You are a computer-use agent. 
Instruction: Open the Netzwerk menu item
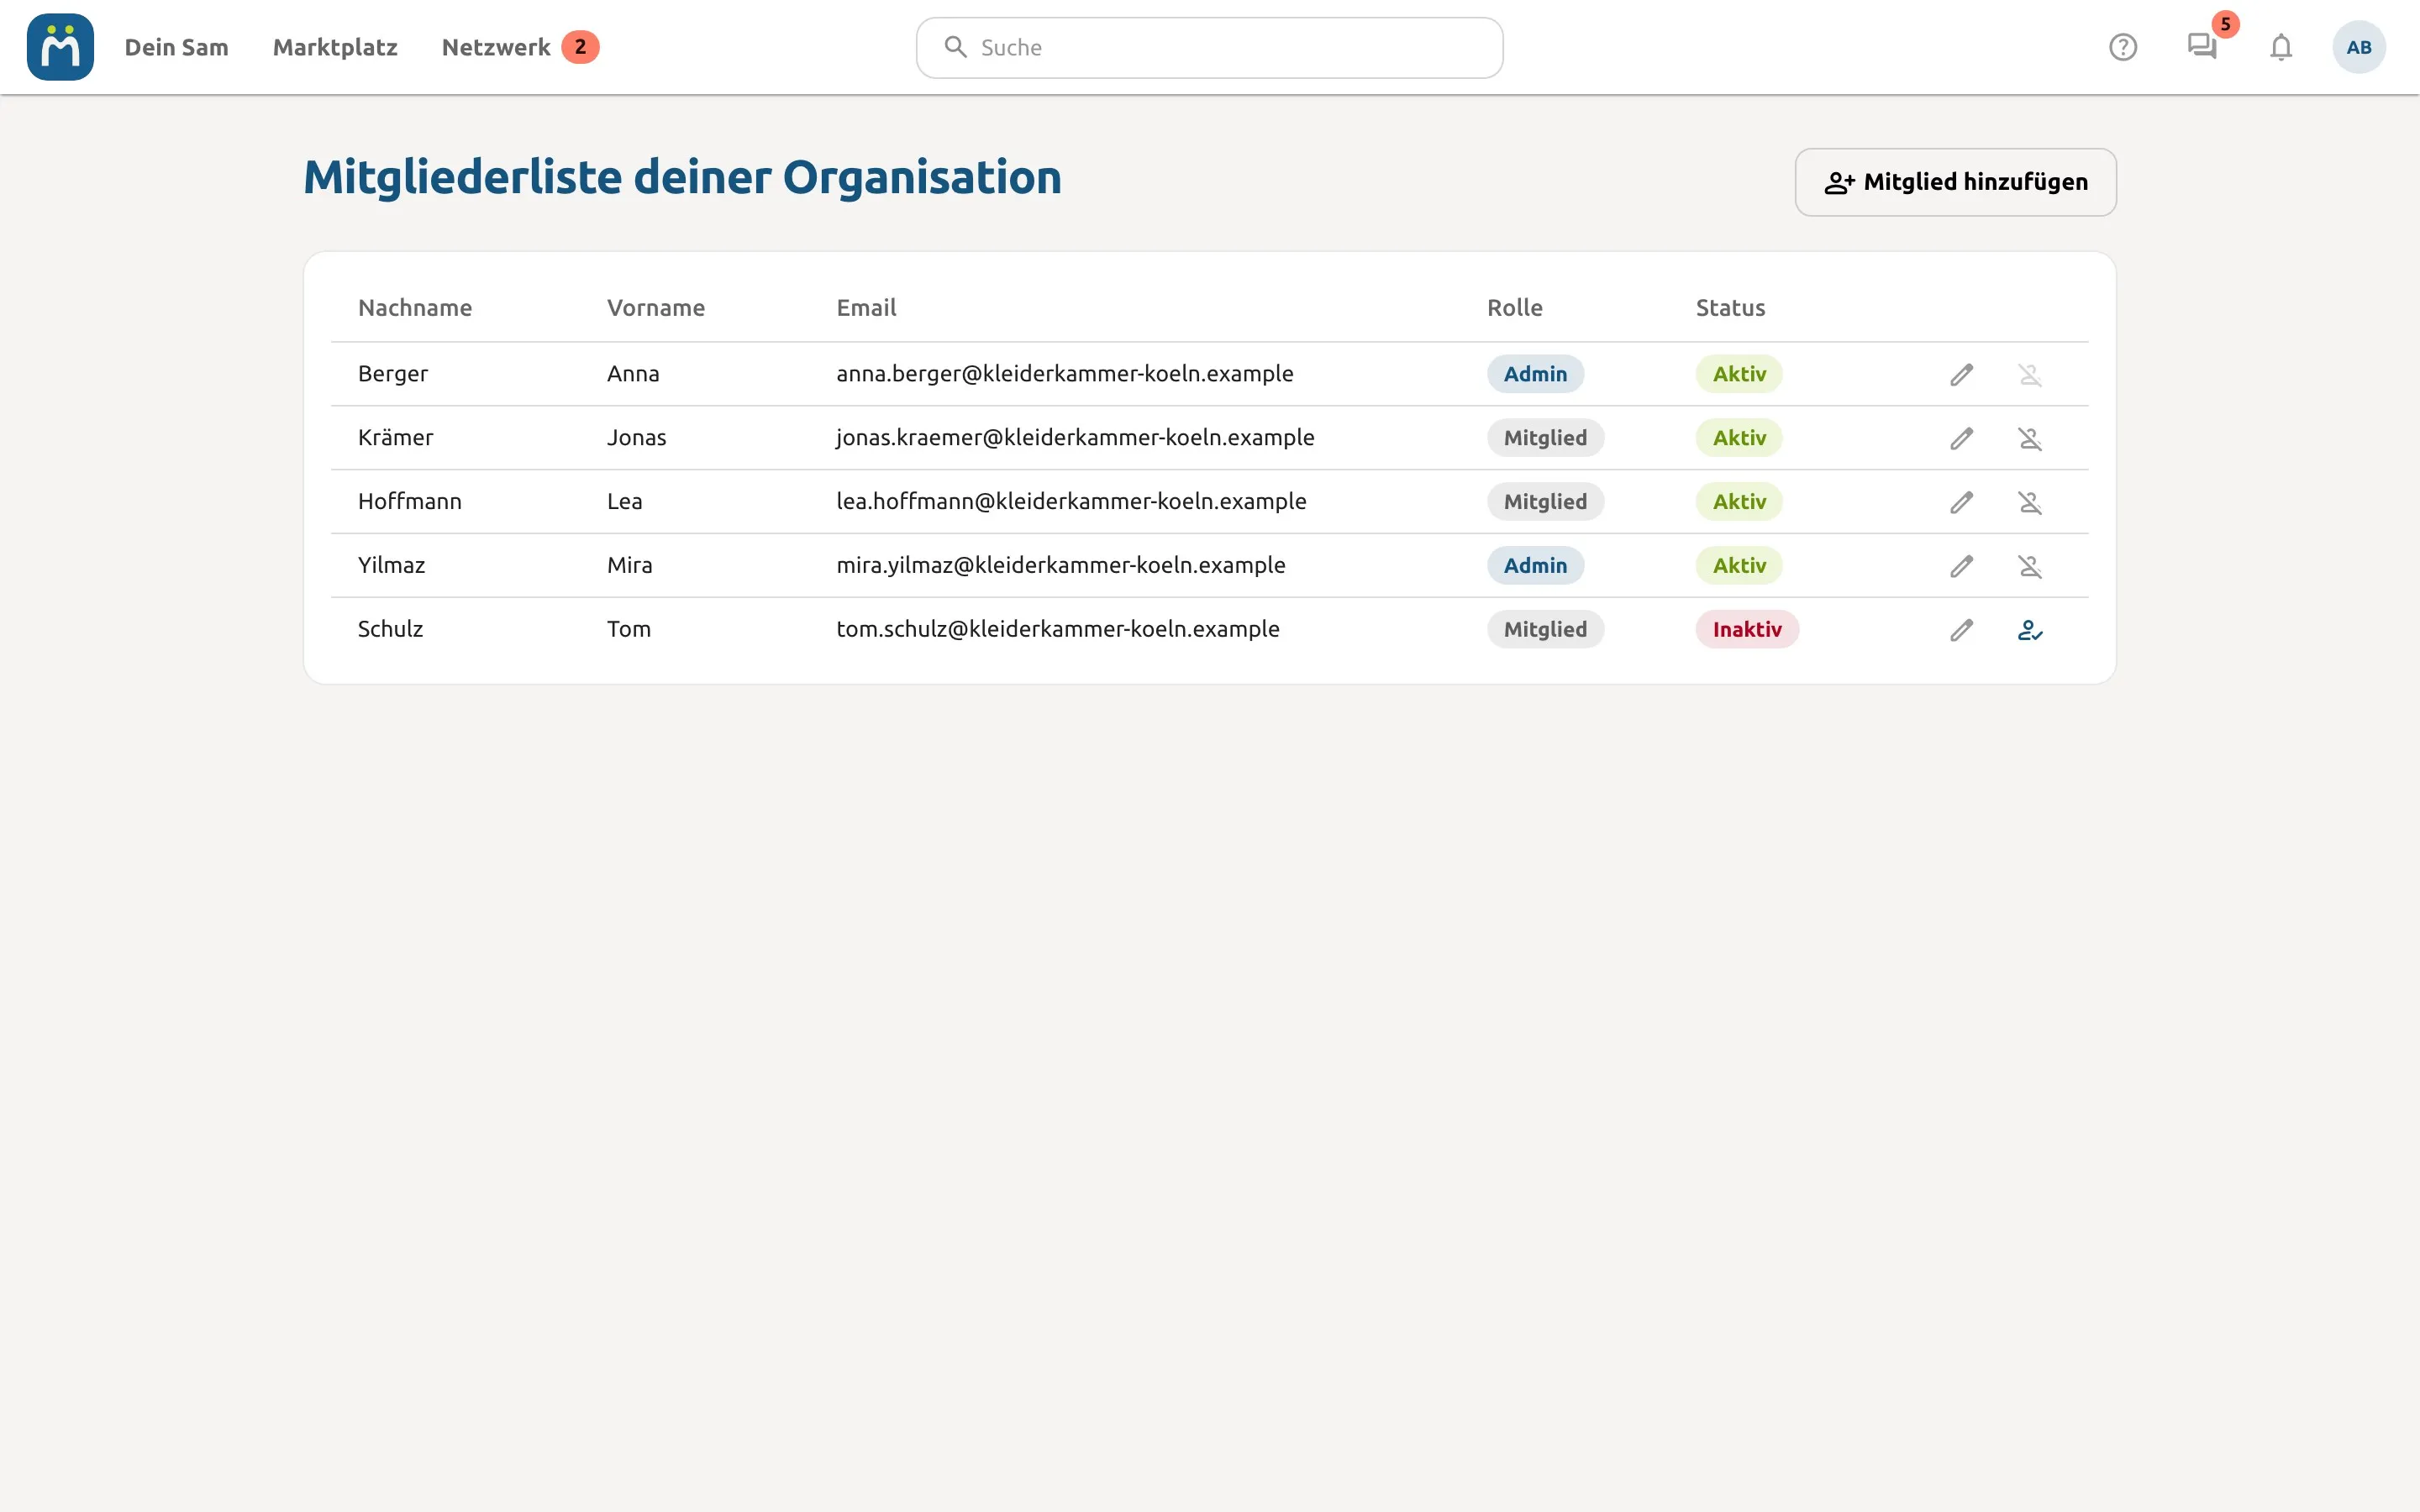(496, 47)
